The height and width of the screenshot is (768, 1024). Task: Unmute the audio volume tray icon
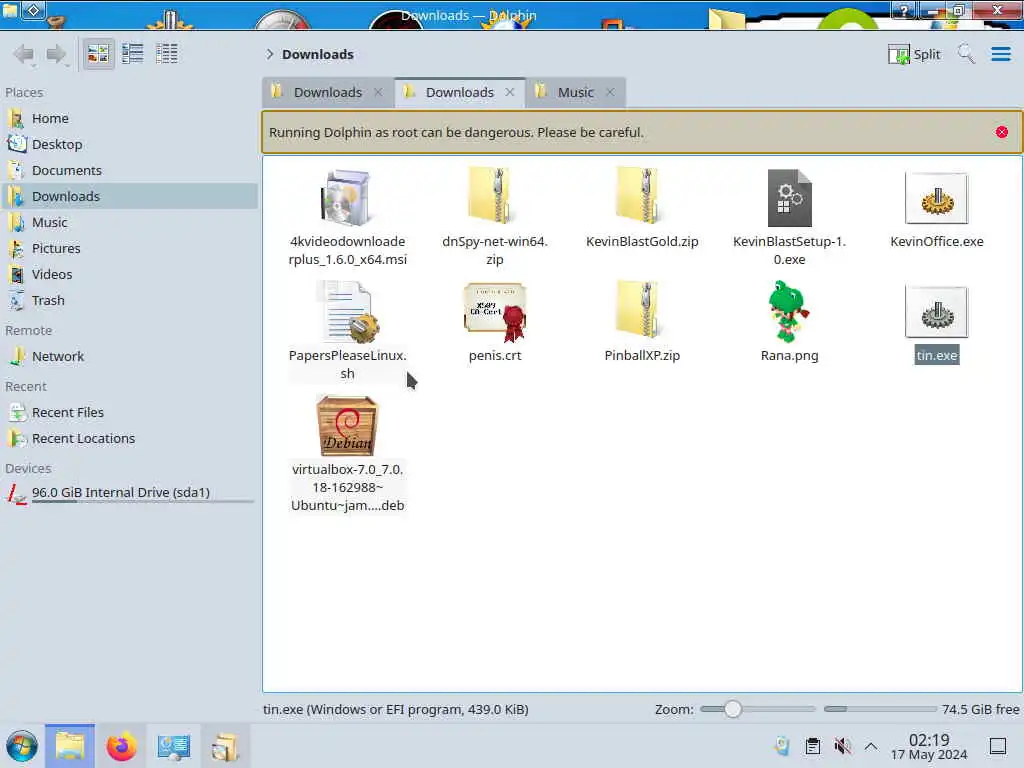[x=842, y=746]
